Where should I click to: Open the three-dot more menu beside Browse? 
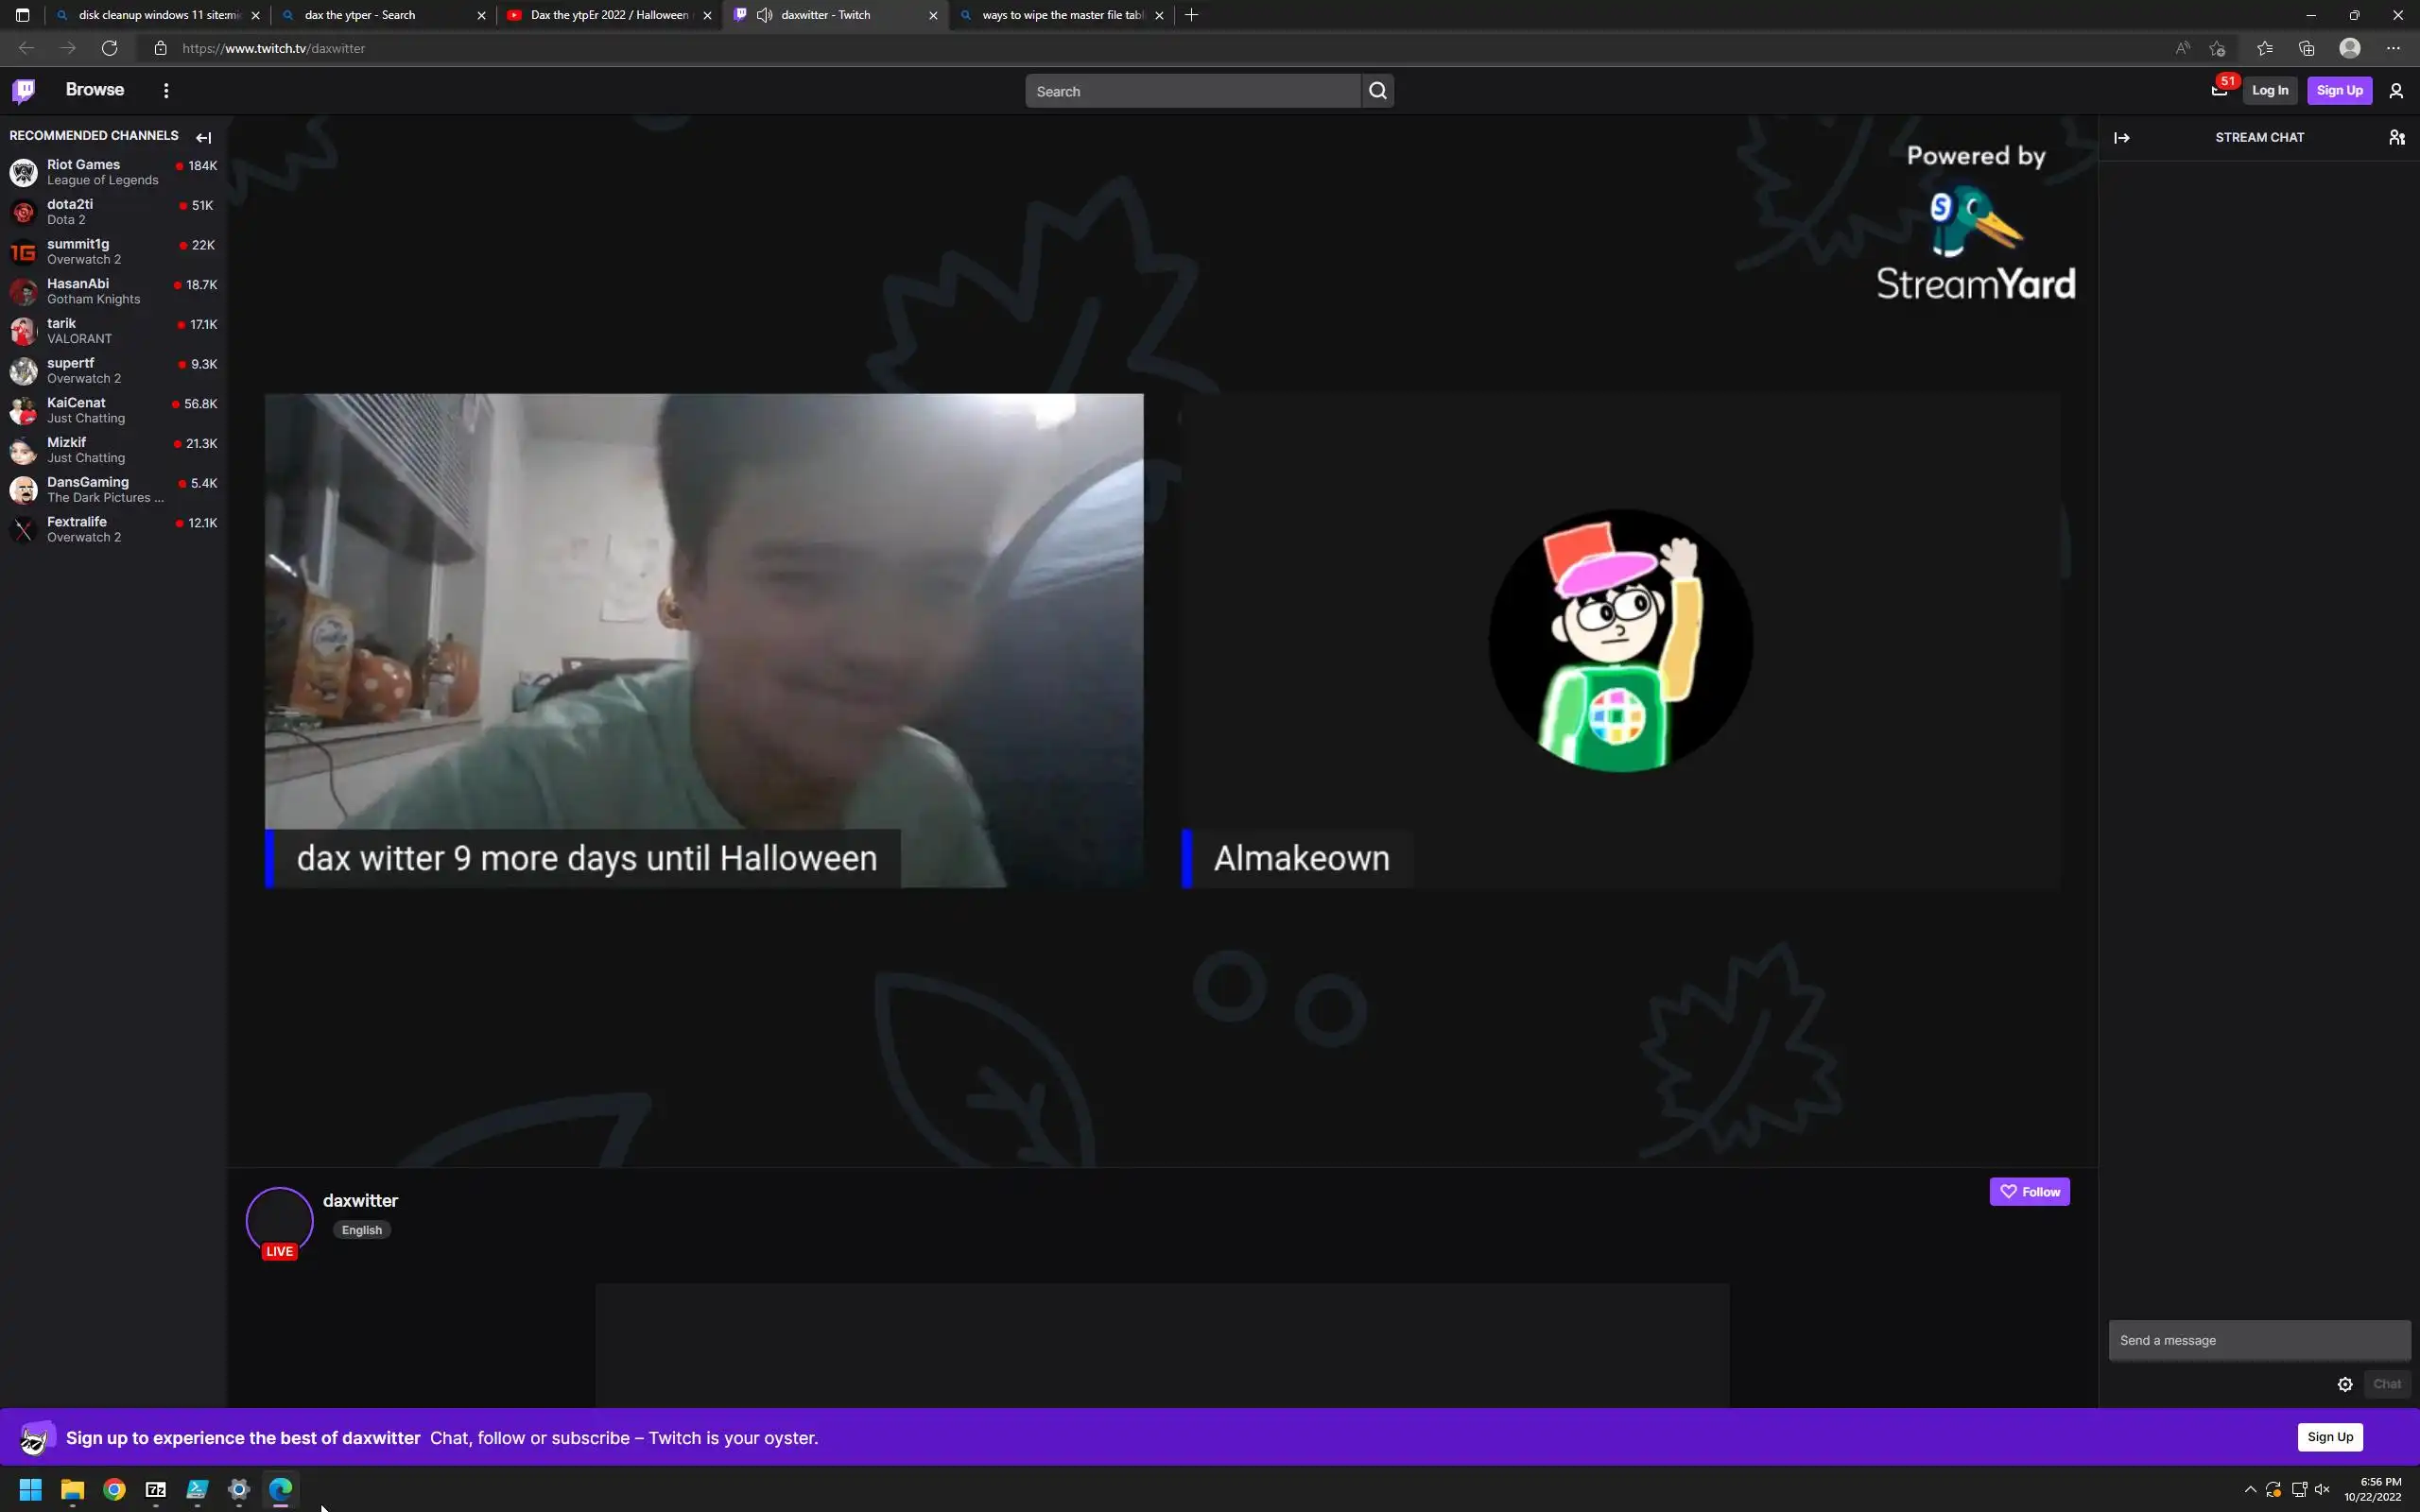coord(166,91)
